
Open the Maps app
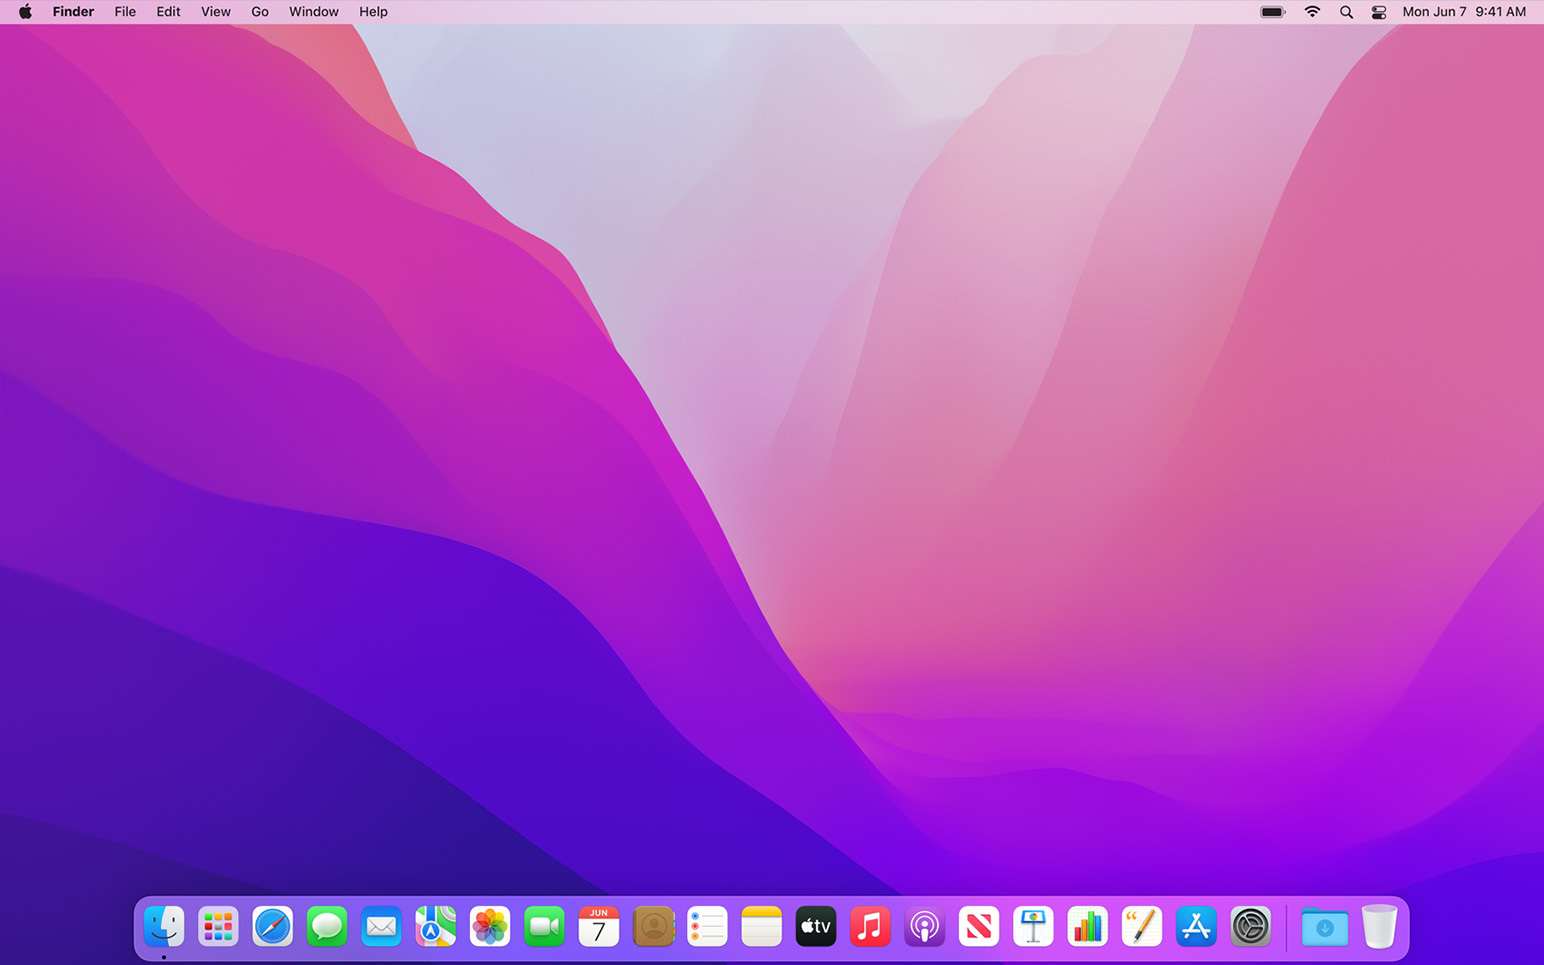coord(436,927)
